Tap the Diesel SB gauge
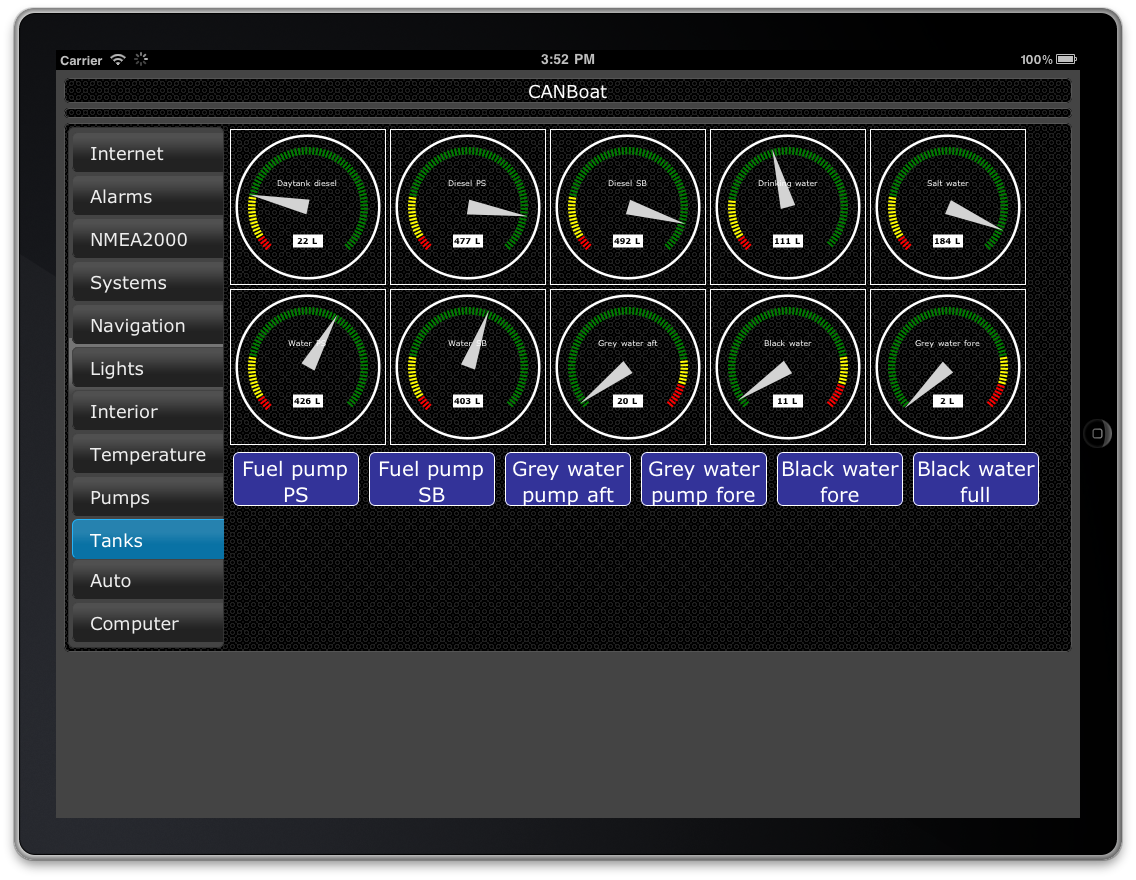Screen dimensions: 1136x880 628,207
